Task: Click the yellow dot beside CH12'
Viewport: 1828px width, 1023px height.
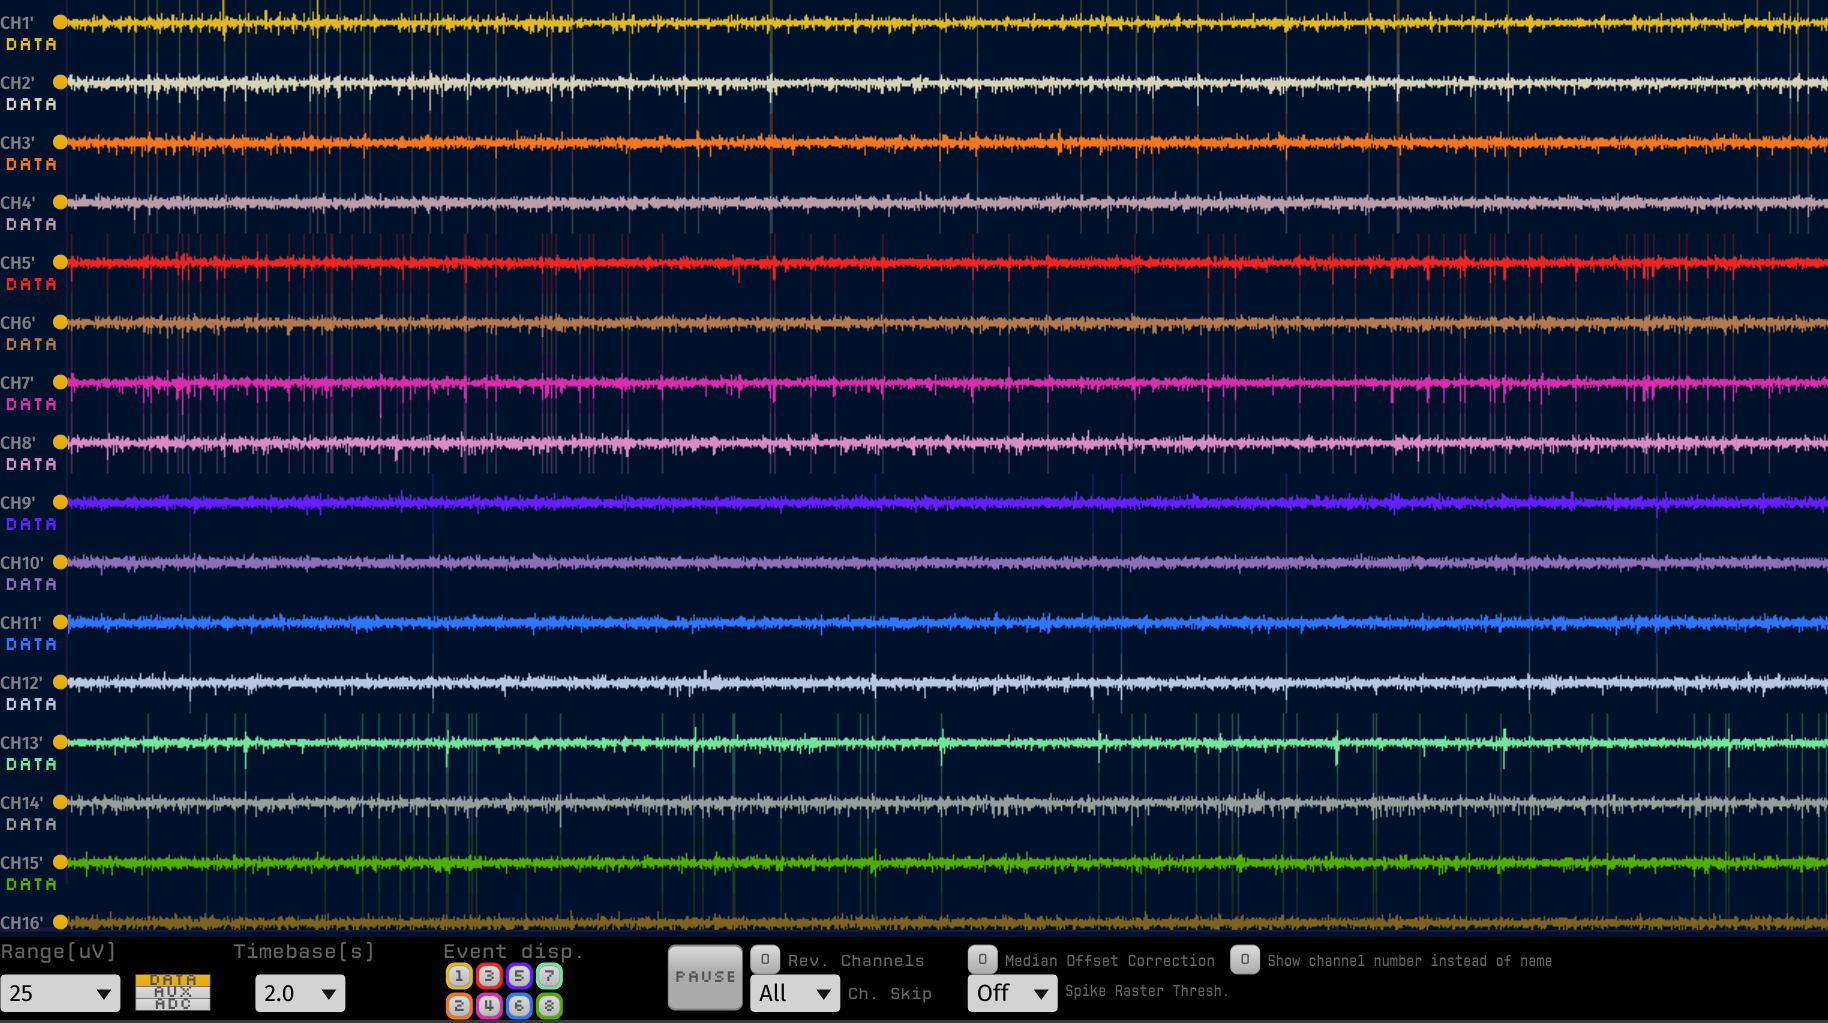Action: tap(60, 682)
